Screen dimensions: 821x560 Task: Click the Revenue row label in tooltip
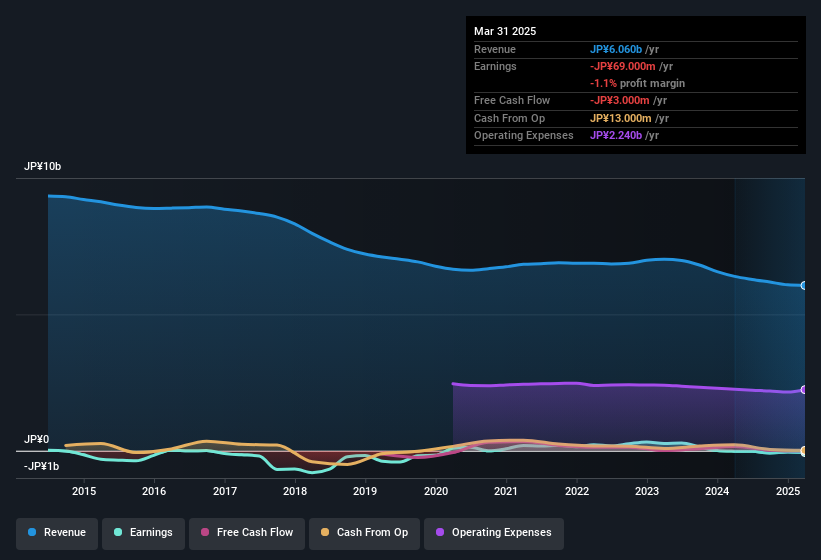point(495,49)
